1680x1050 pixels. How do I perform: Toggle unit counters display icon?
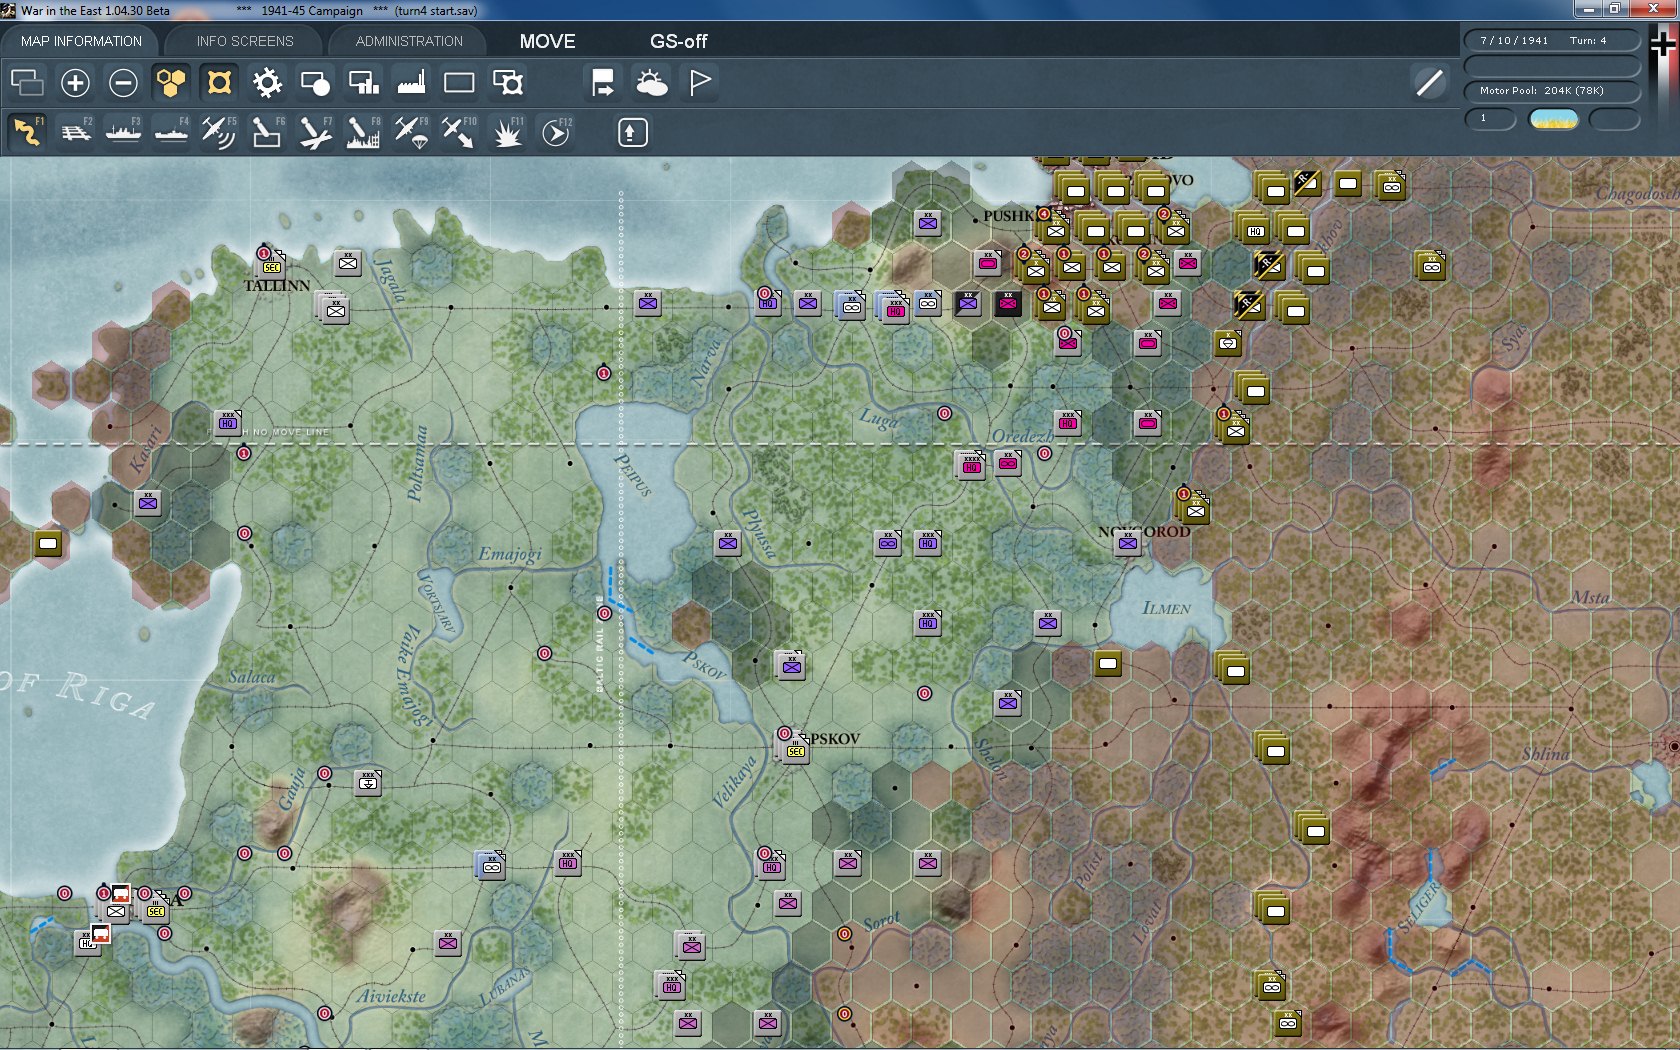[x=27, y=82]
